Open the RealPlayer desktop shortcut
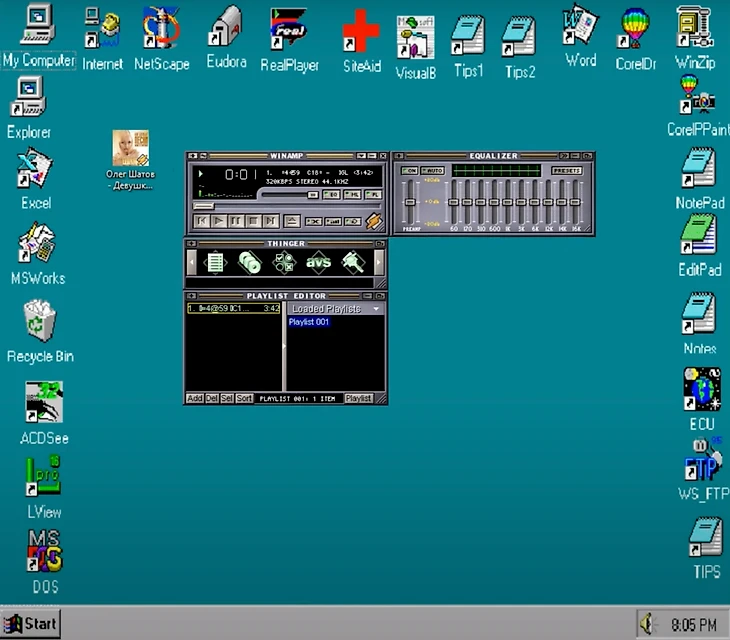Screen dimensions: 730x640 pos(289,30)
